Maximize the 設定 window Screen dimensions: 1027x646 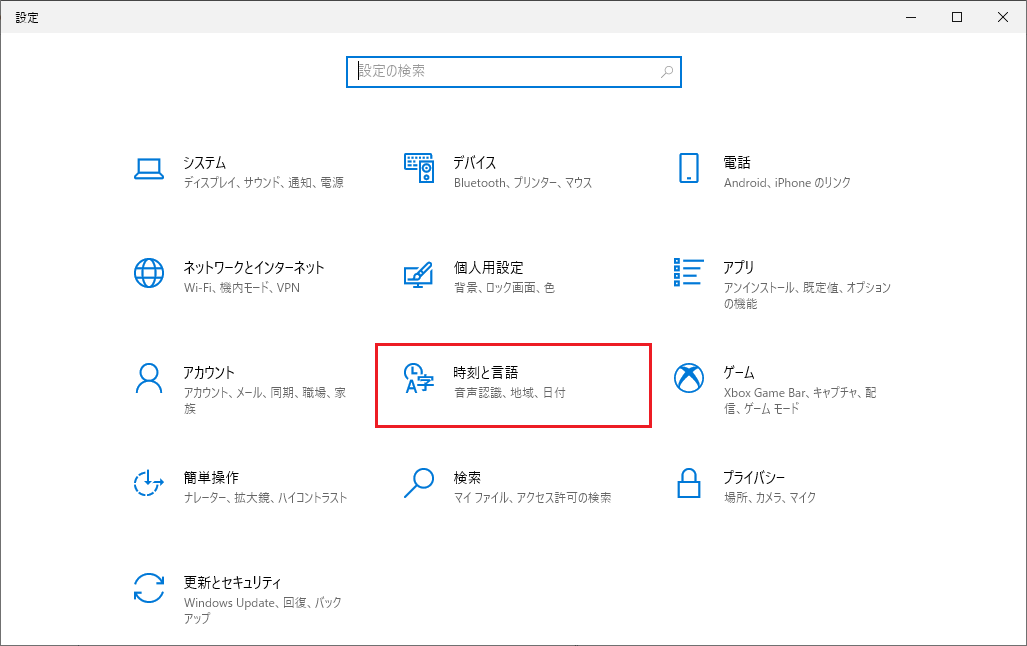(x=957, y=17)
